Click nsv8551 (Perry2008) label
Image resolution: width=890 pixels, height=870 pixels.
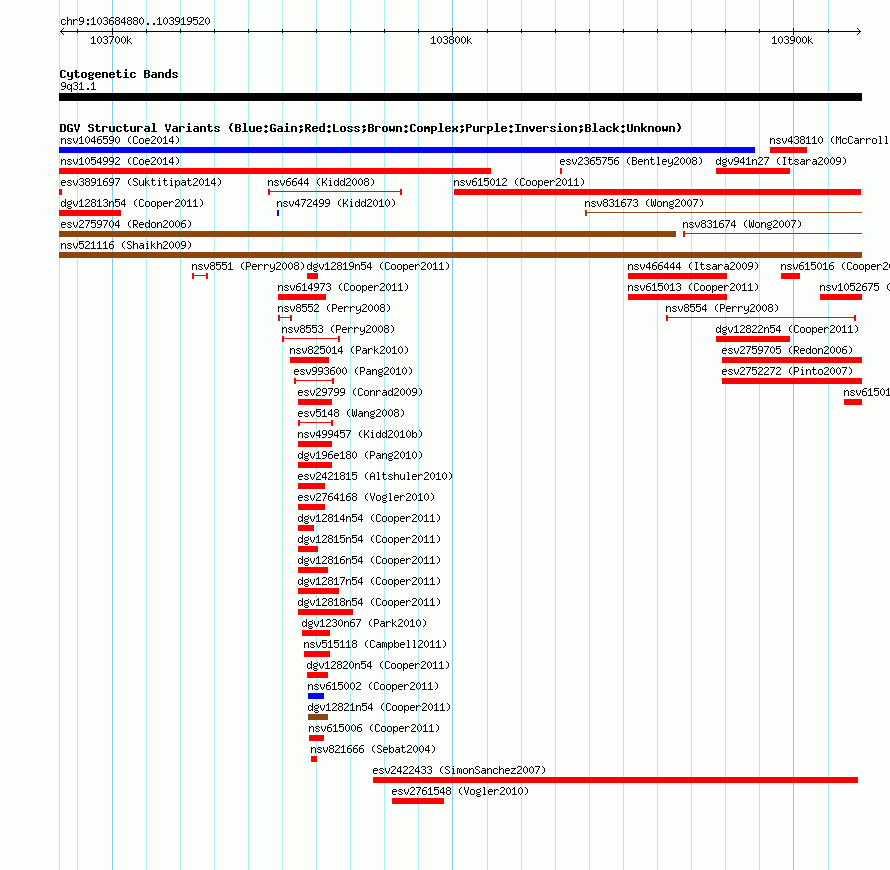[x=248, y=266]
